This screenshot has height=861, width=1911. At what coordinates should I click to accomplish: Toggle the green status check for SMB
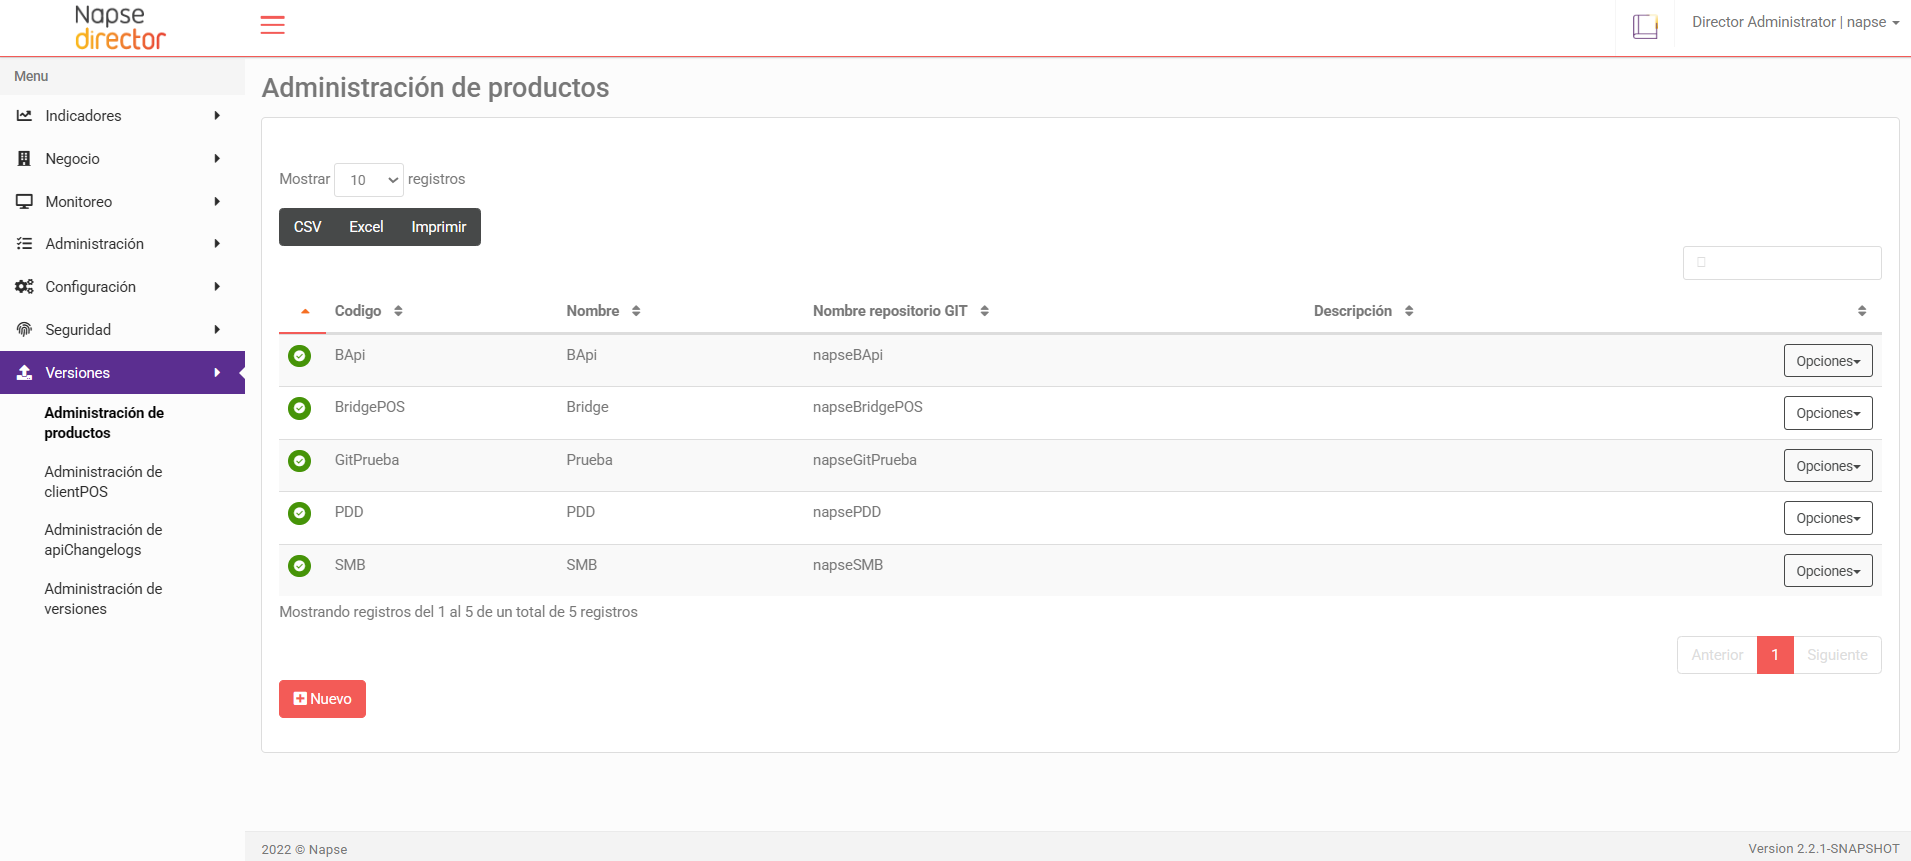pos(299,566)
